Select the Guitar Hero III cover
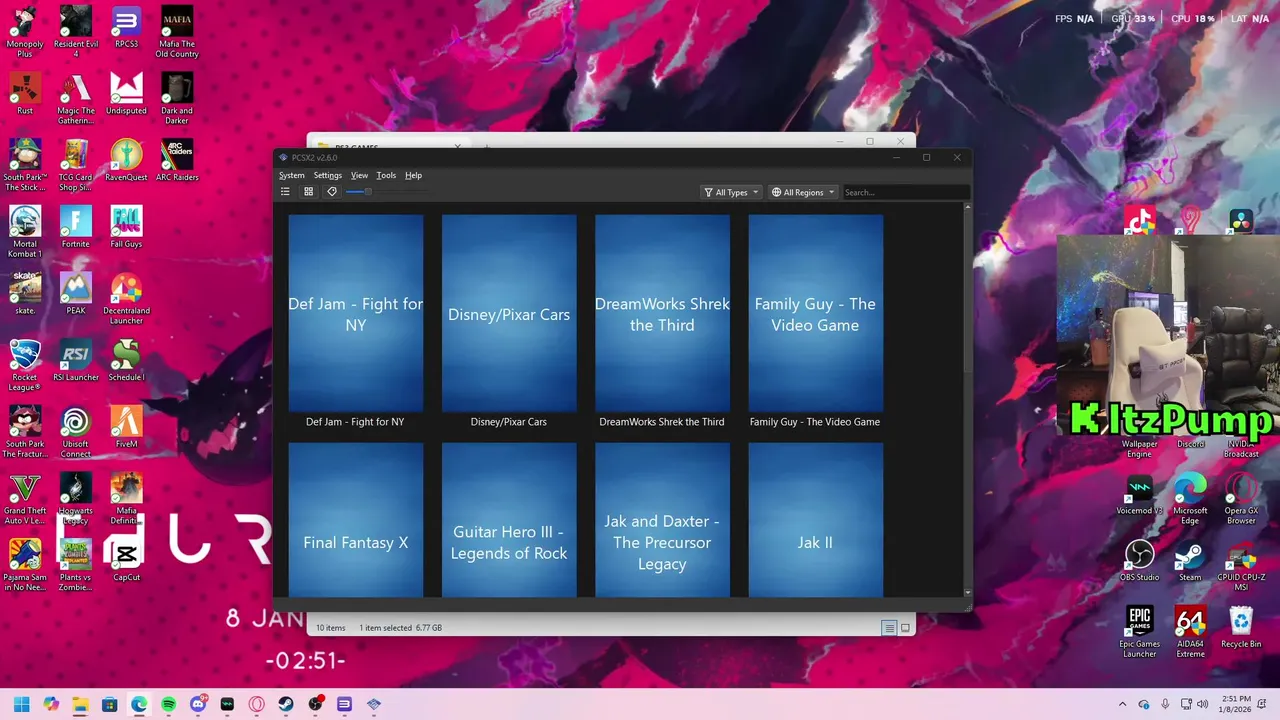1280x720 pixels. point(509,520)
